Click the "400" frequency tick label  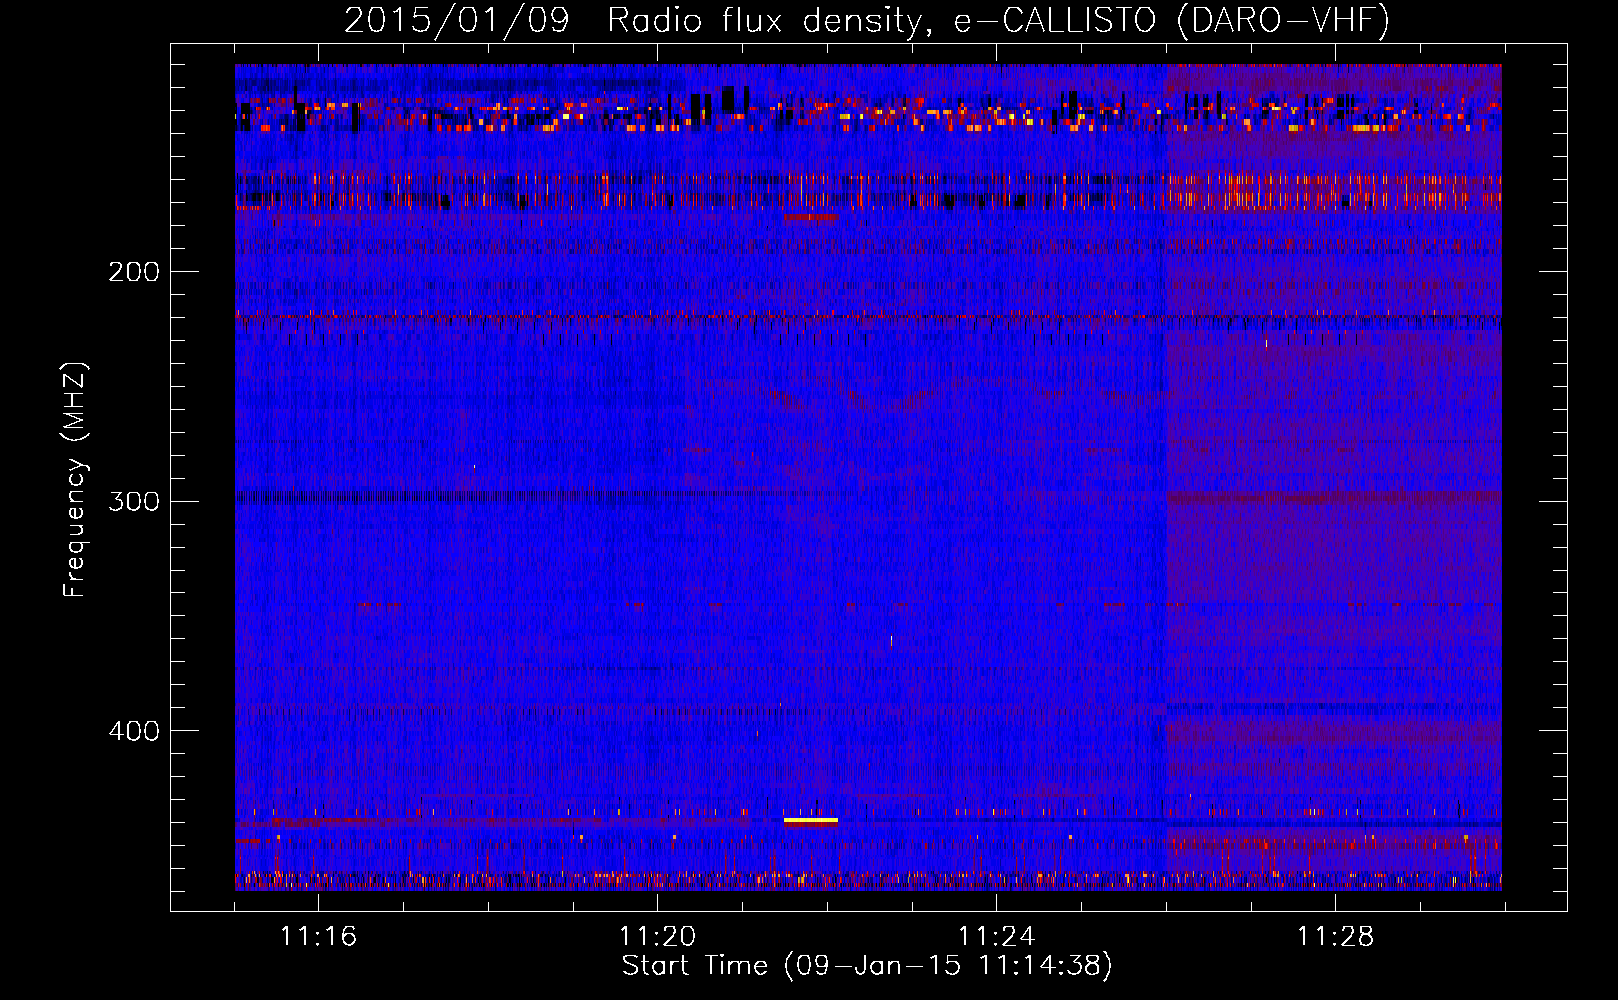pyautogui.click(x=134, y=731)
